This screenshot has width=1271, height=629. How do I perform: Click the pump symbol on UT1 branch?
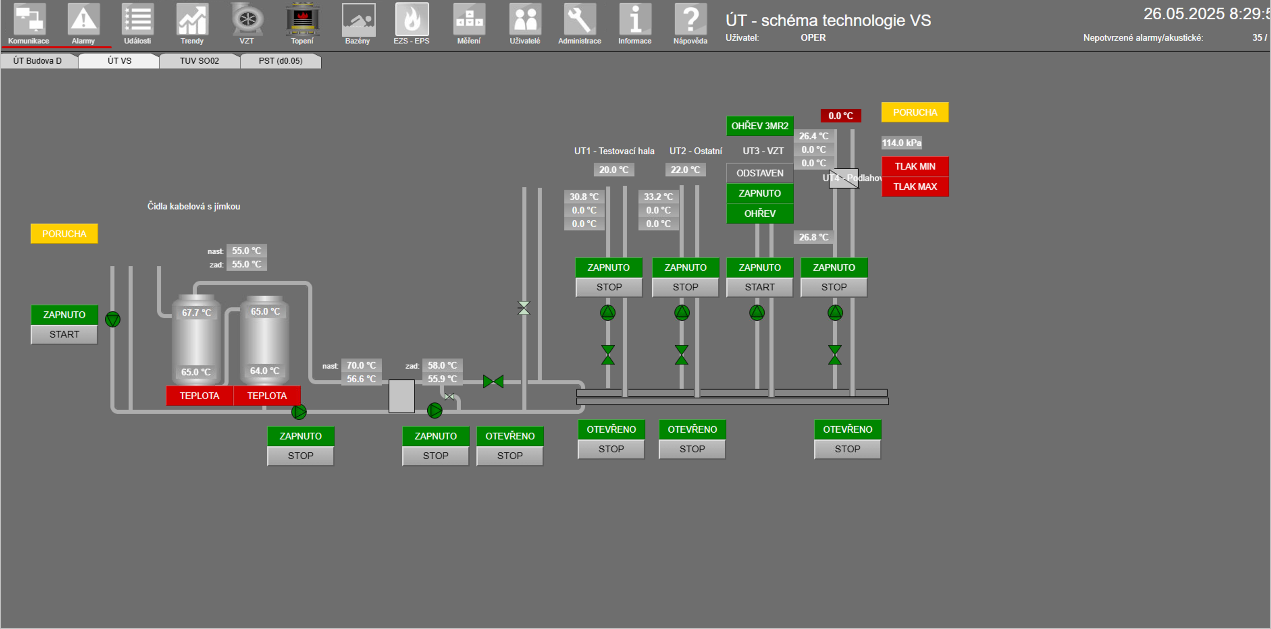tap(608, 313)
